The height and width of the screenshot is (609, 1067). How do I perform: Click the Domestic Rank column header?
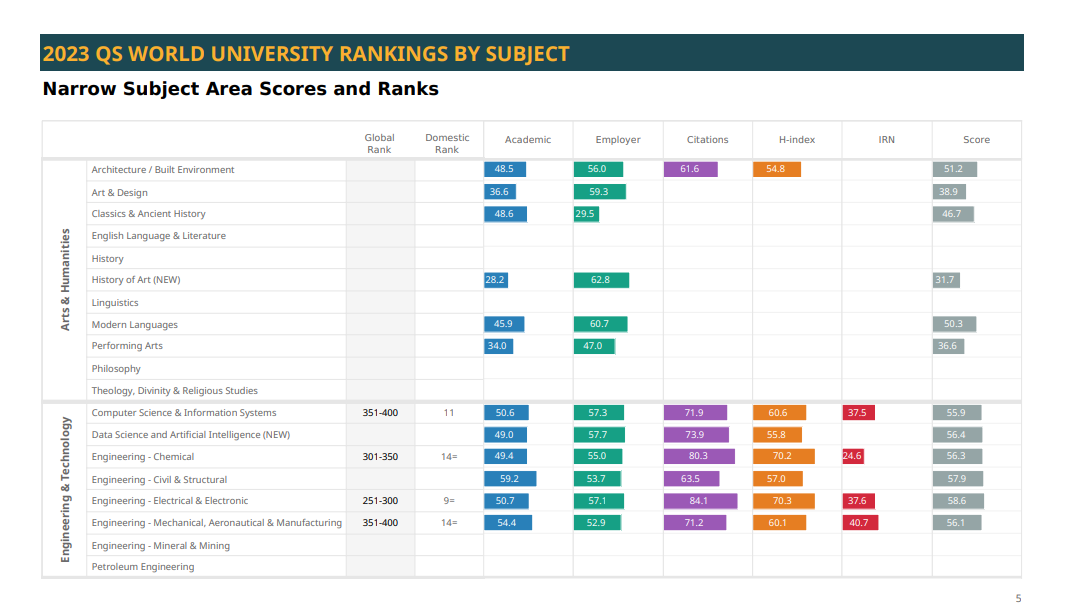point(447,144)
